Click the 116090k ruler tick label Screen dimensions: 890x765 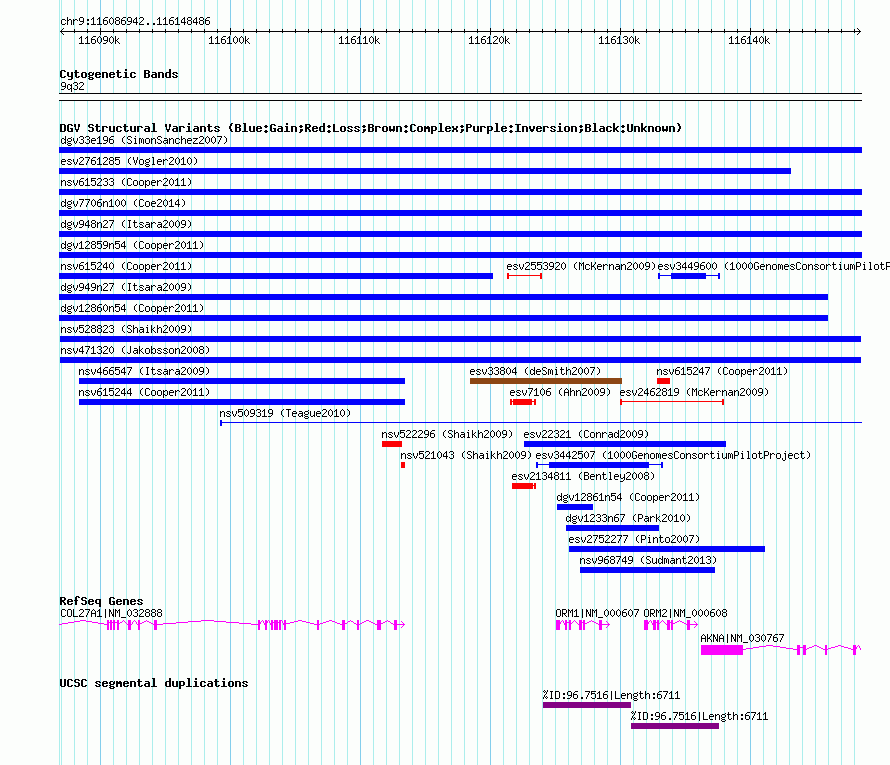(x=99, y=40)
